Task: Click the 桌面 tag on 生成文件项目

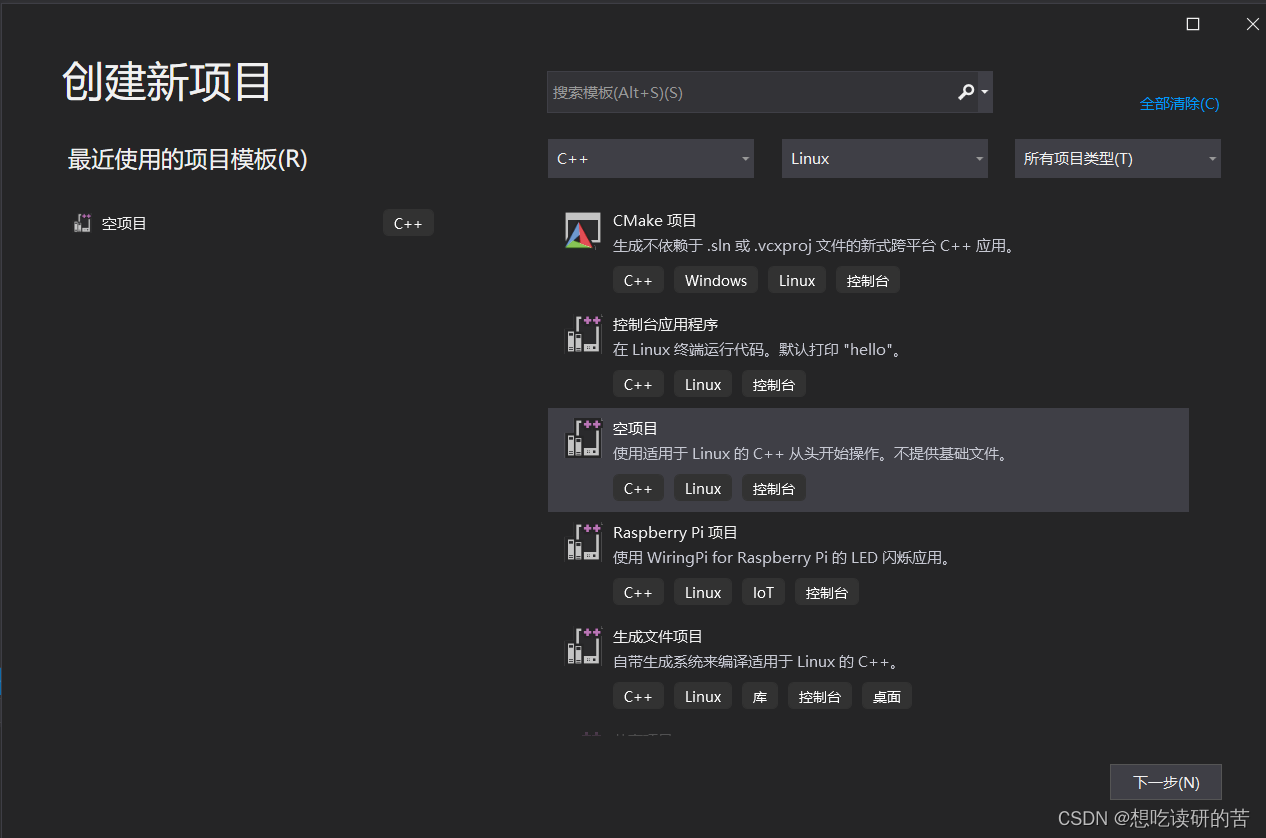Action: [886, 696]
